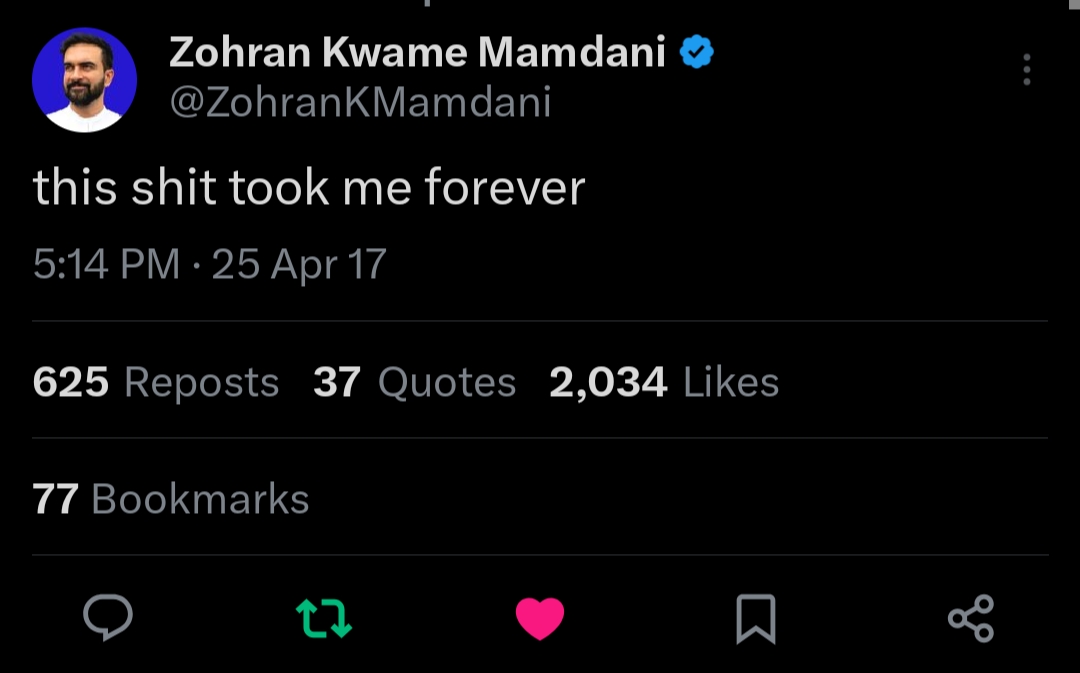Click the blue verified checkmark badge

point(697,52)
